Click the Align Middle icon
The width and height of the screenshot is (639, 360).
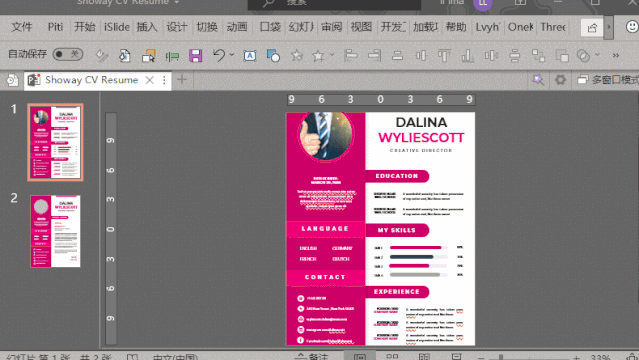[421, 55]
